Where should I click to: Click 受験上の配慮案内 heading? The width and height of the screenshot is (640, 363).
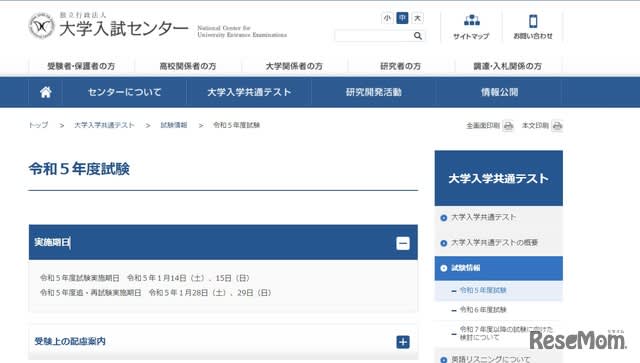[x=70, y=341]
